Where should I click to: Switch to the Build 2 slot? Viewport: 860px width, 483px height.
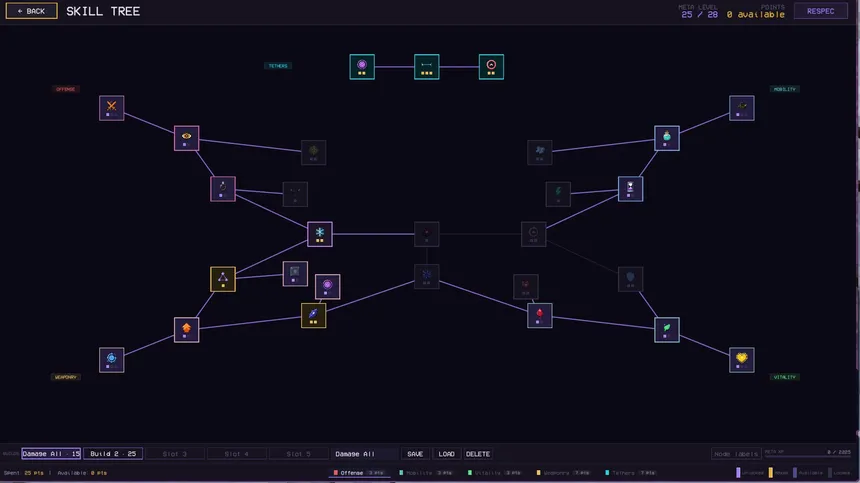(113, 454)
